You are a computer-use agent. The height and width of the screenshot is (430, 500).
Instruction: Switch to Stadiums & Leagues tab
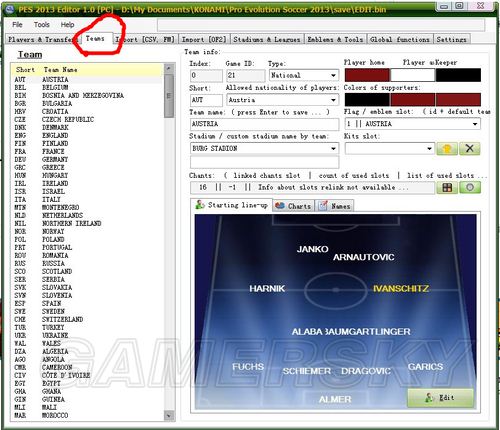coord(267,39)
